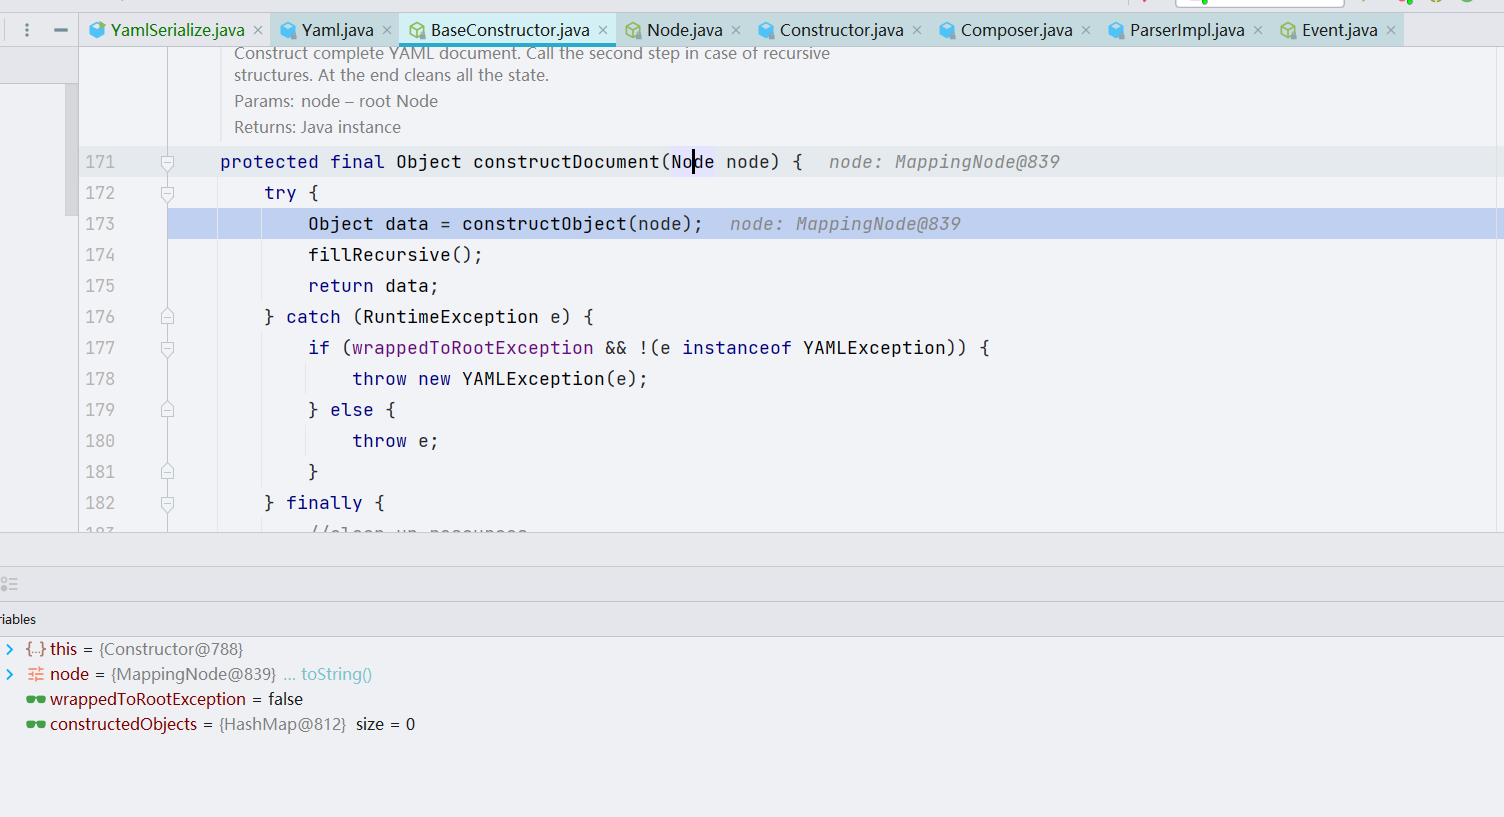Click the vertical three-dots options icon

click(x=27, y=30)
